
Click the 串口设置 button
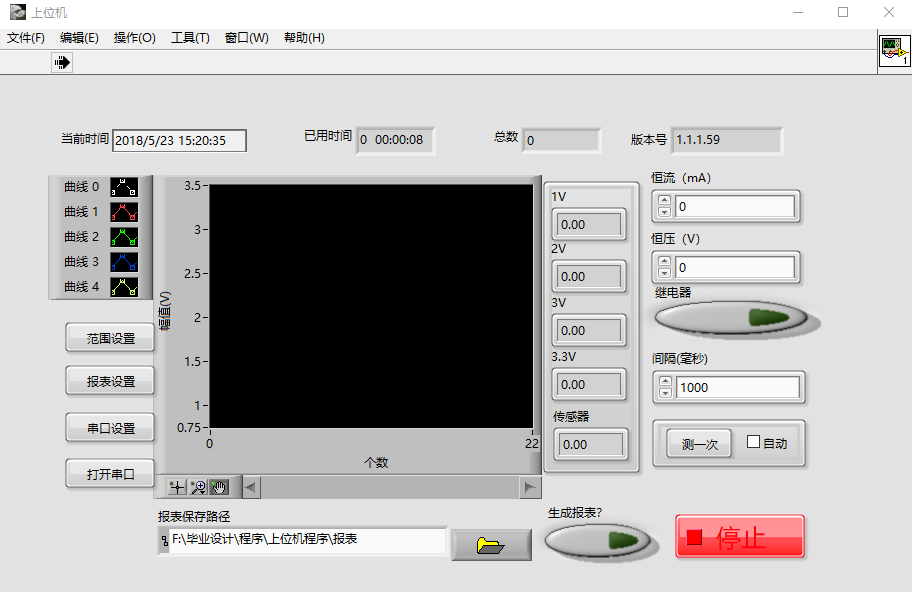[x=110, y=428]
